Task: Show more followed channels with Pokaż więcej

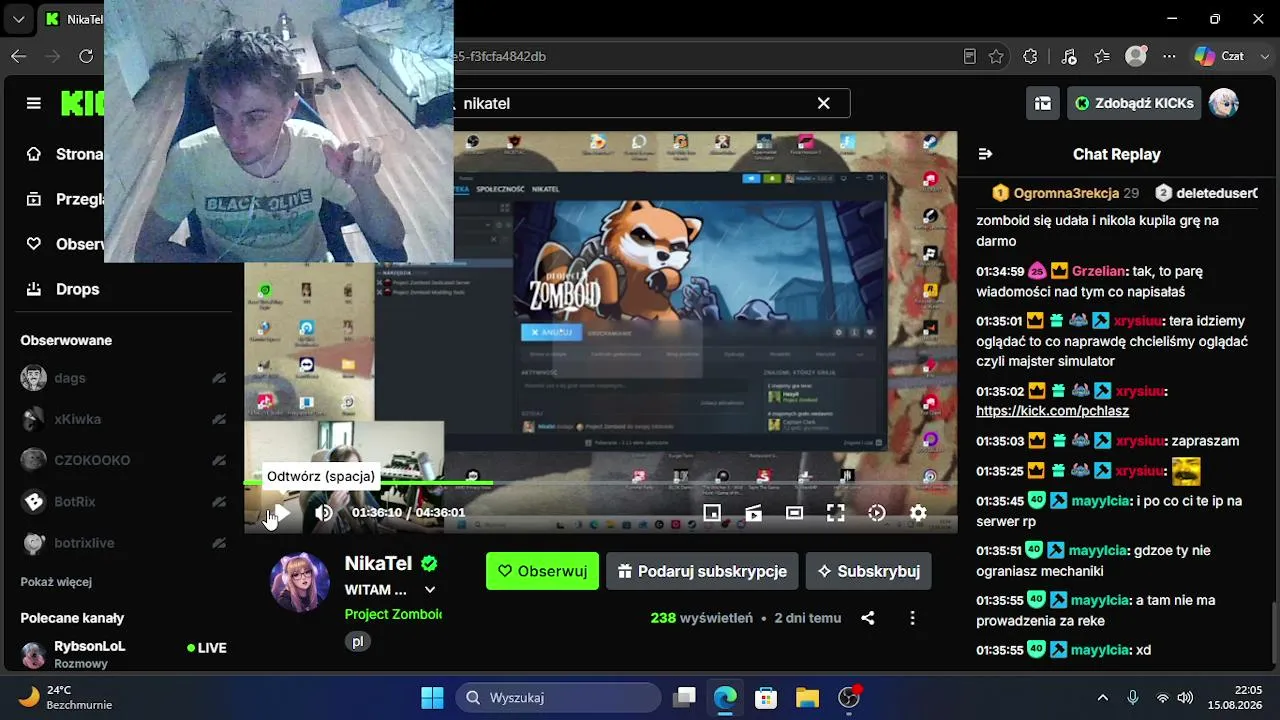Action: (x=56, y=582)
